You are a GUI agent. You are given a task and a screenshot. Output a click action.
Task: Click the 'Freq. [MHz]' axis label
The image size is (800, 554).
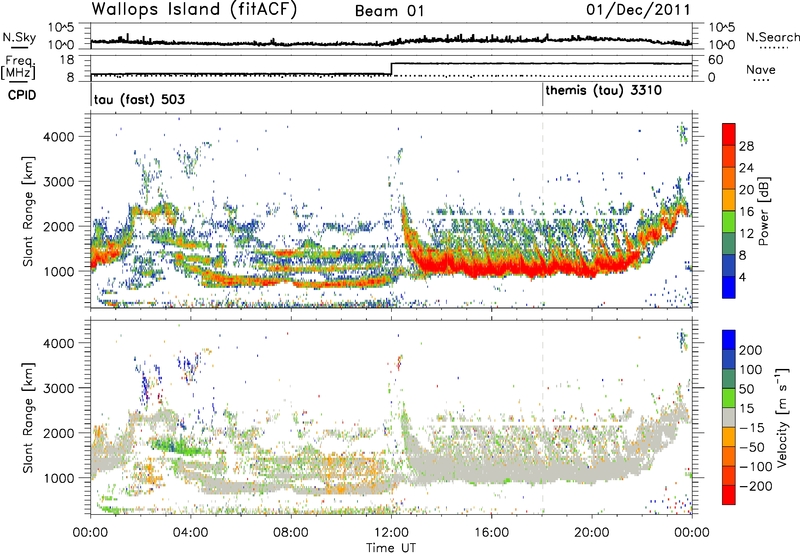point(19,67)
